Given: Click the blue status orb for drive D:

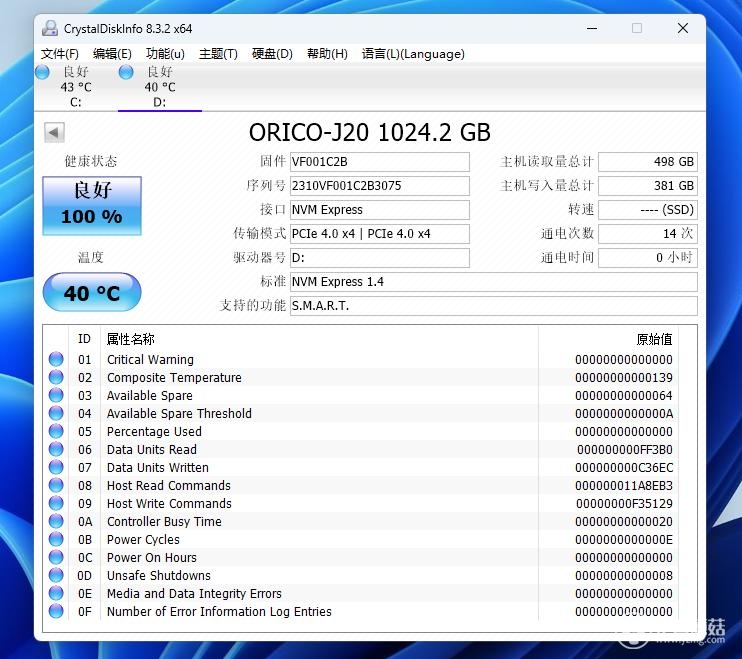Looking at the screenshot, I should point(126,72).
